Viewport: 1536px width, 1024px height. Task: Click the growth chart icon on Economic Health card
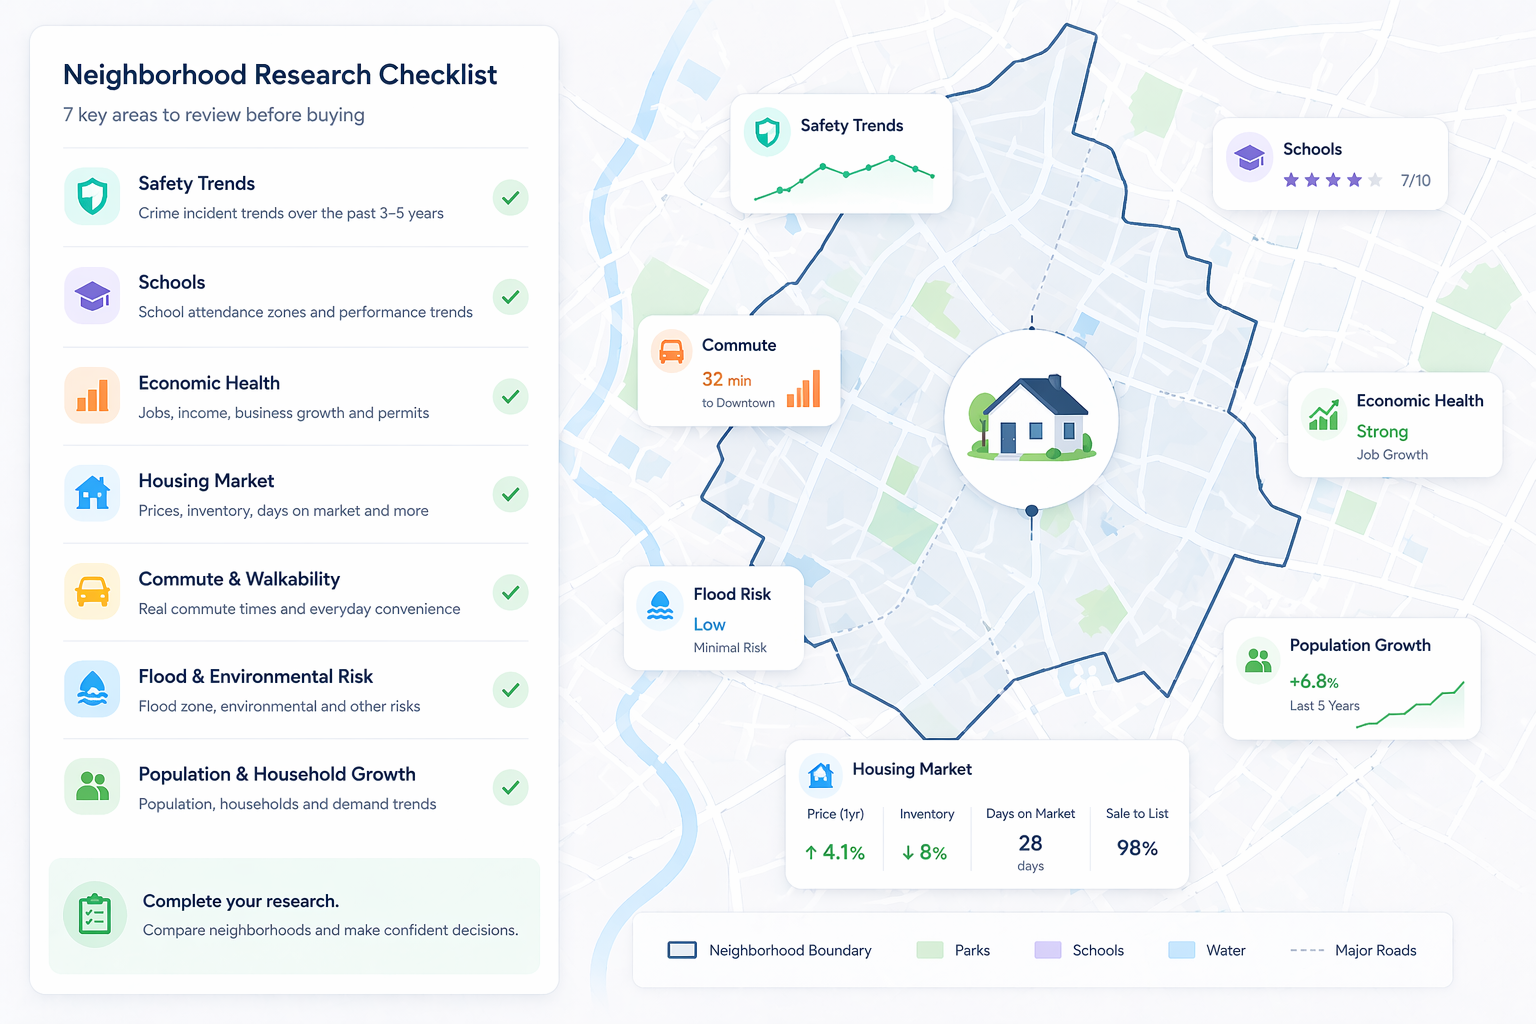pos(1323,413)
